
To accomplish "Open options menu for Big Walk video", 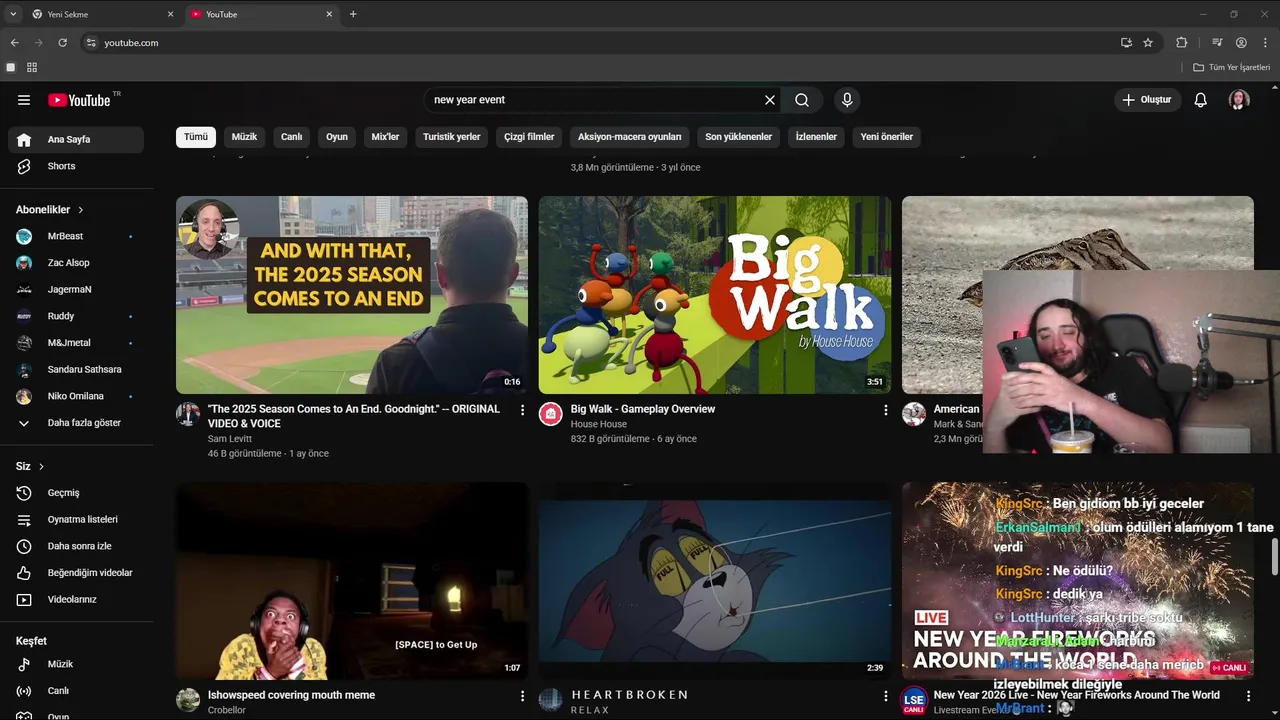I will pos(885,410).
